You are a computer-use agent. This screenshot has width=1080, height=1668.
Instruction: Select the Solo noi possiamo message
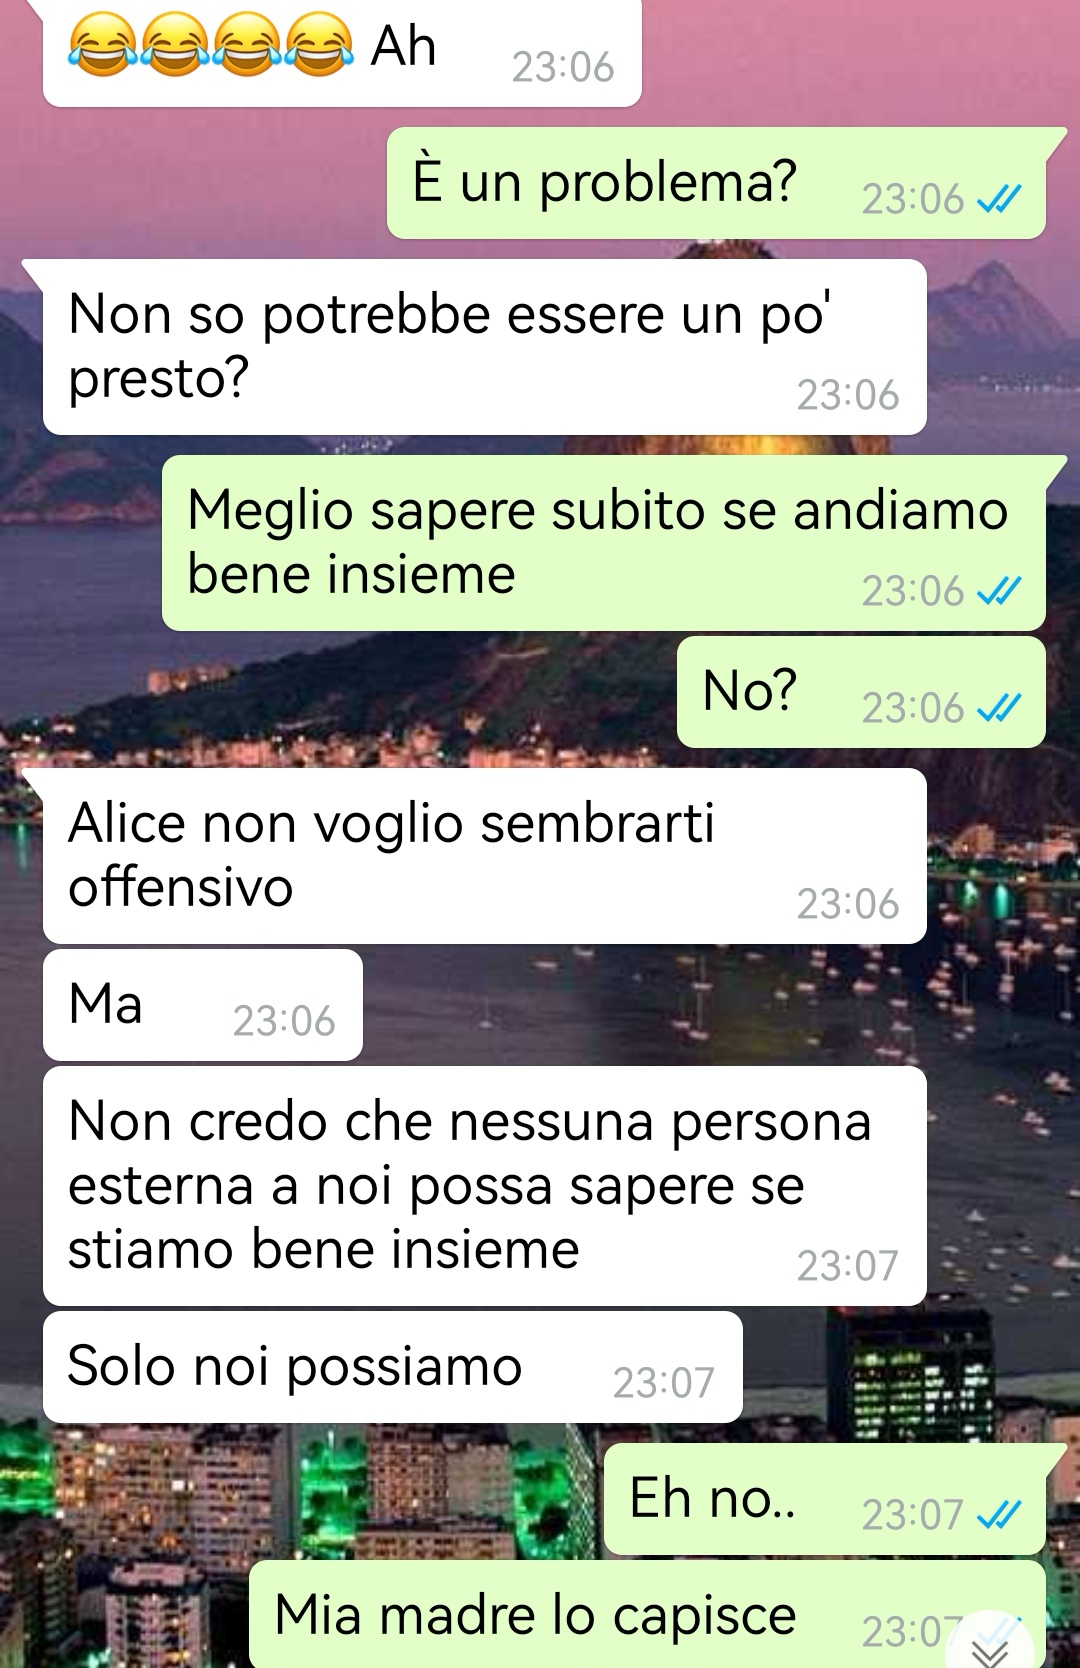393,1367
